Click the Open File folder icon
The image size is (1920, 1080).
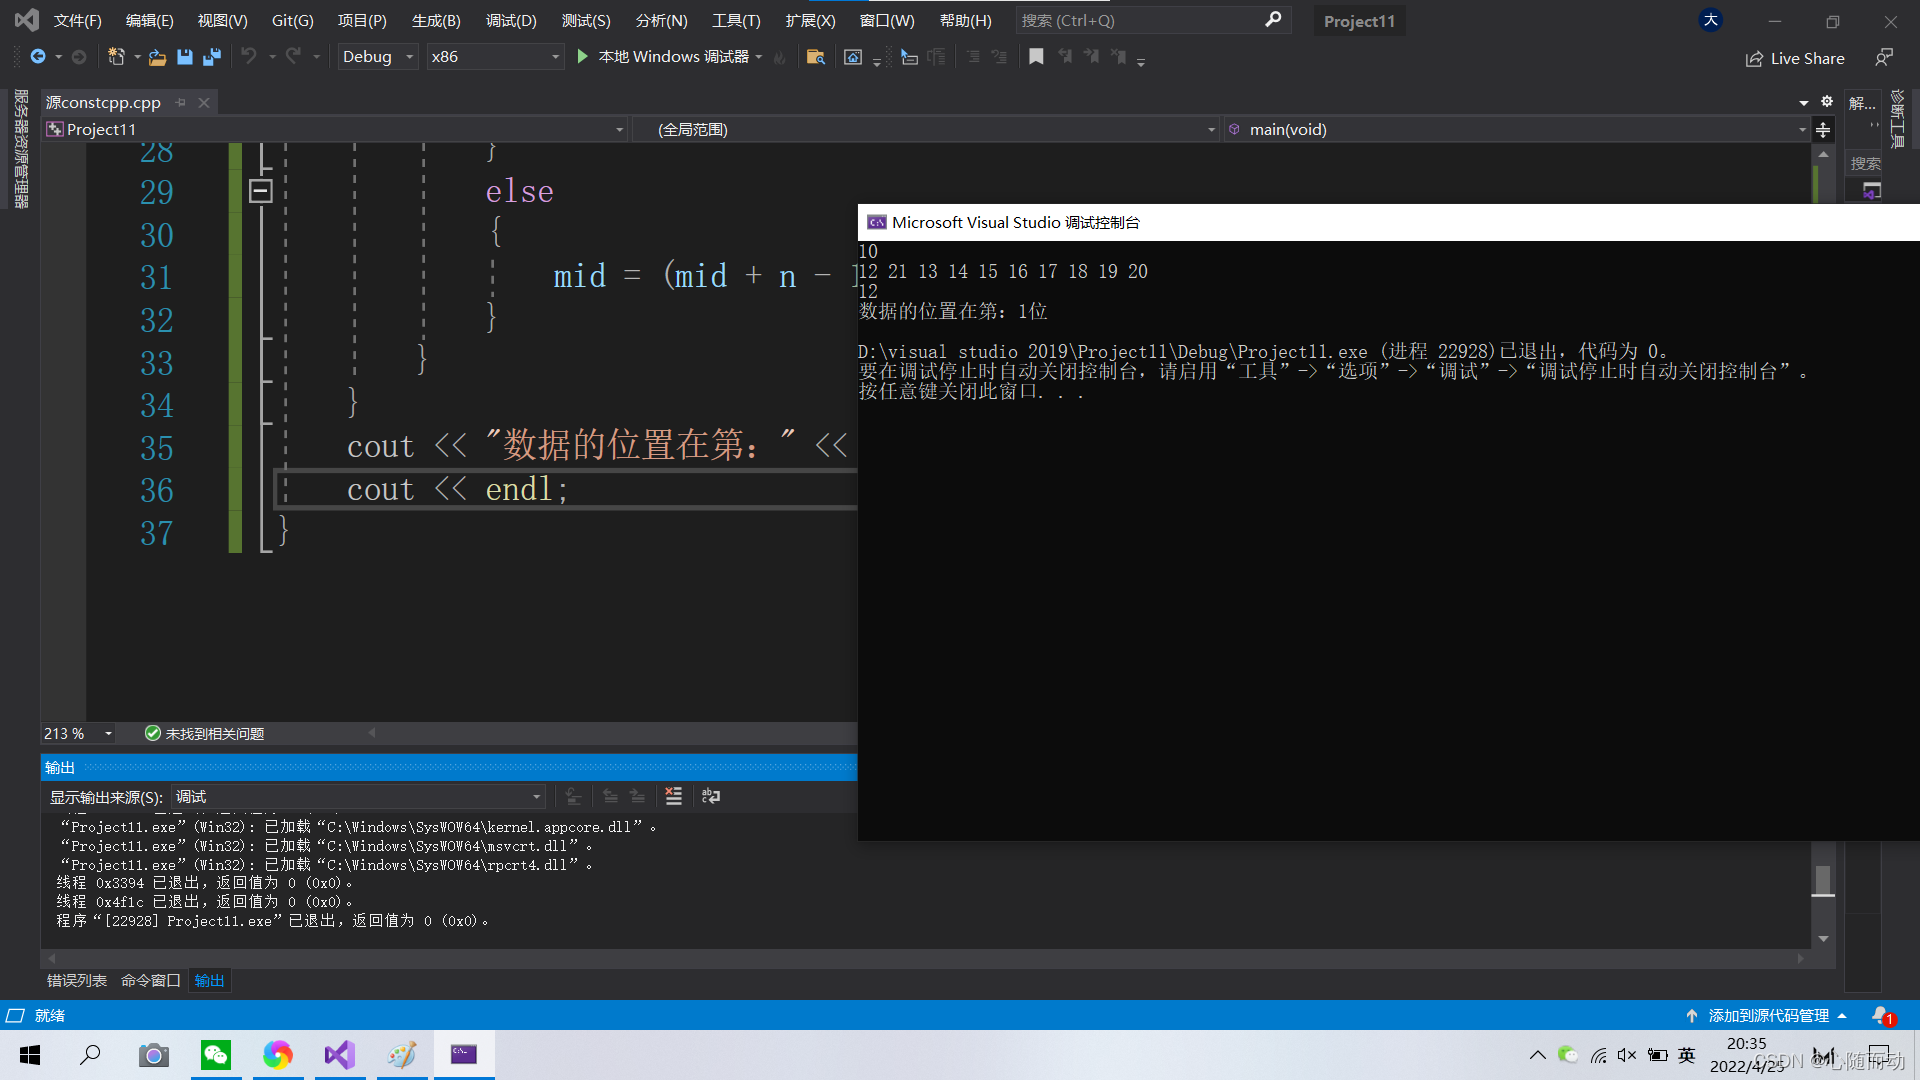pyautogui.click(x=157, y=57)
